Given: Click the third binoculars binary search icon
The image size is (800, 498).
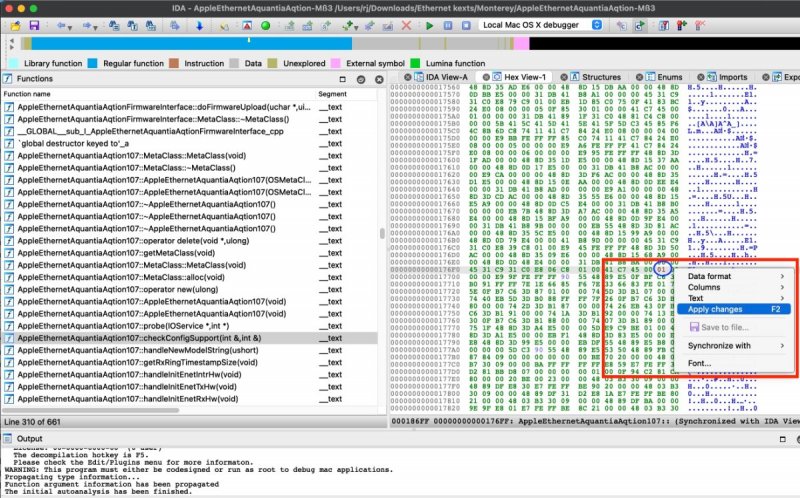Looking at the screenshot, I should click(x=151, y=25).
